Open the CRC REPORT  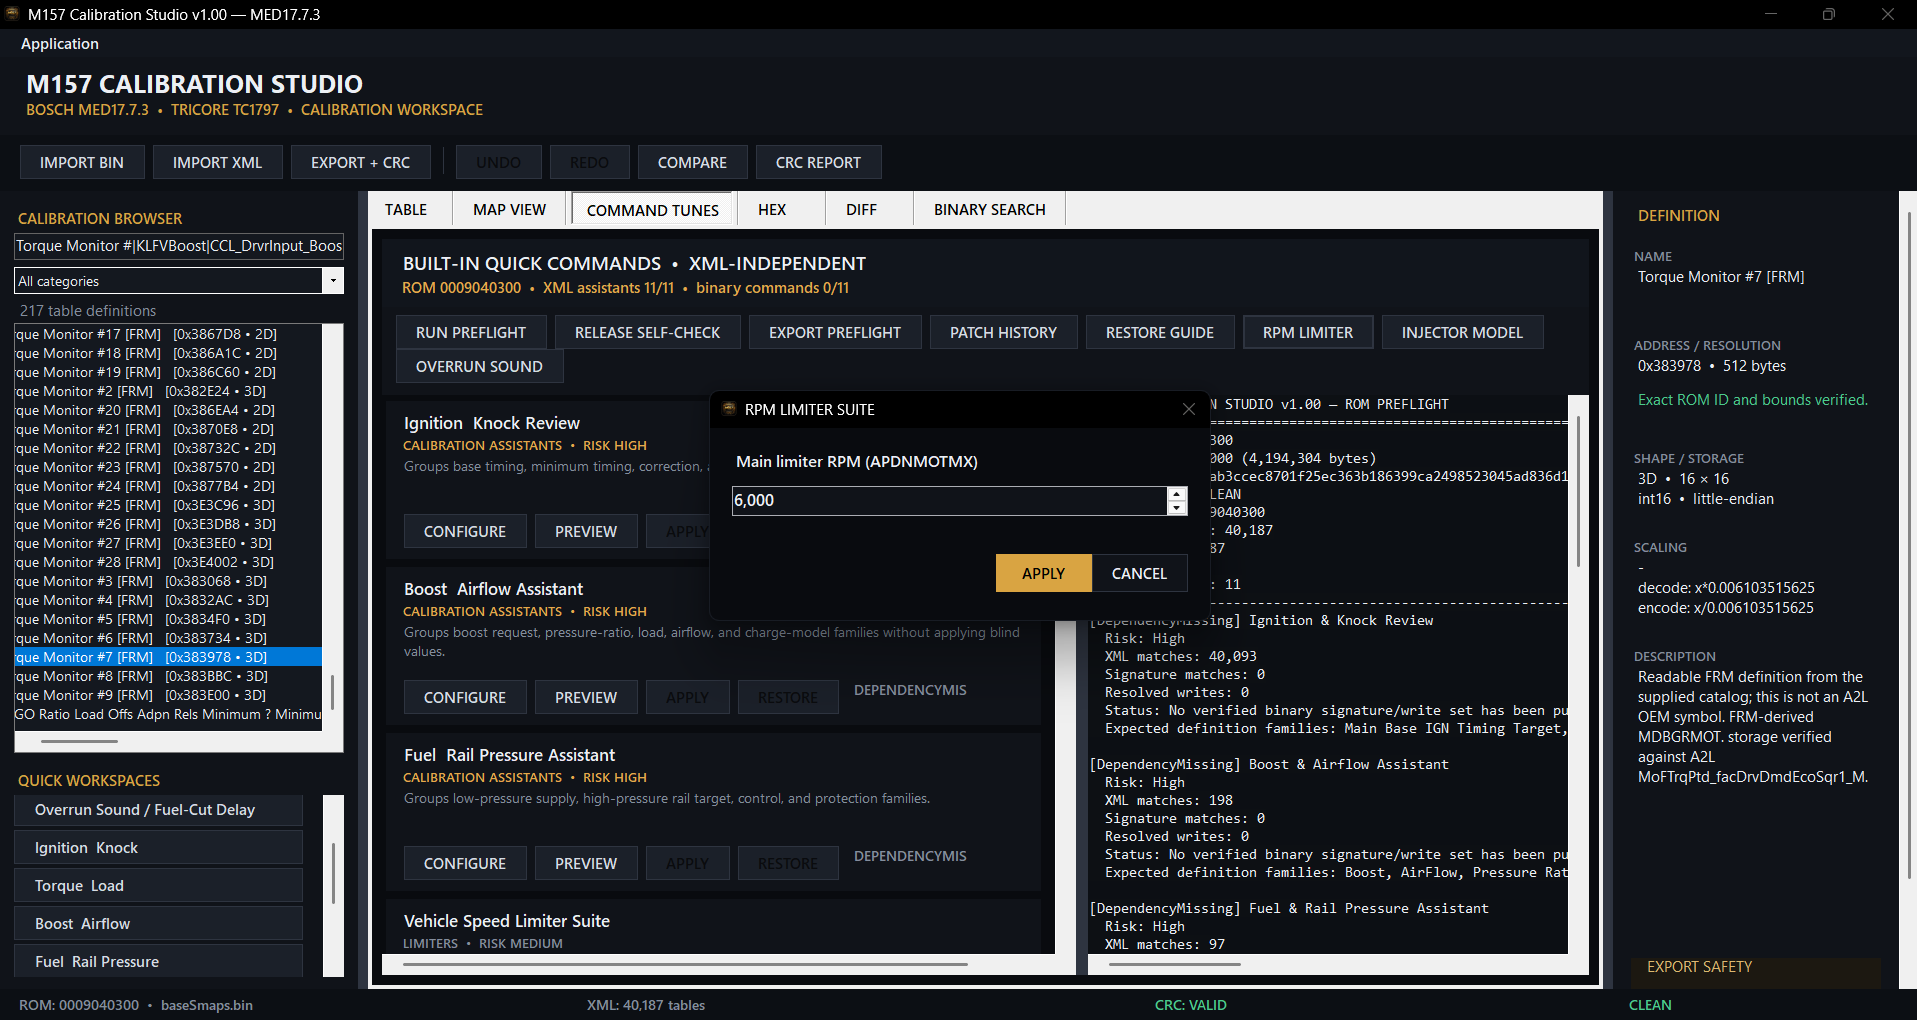818,162
